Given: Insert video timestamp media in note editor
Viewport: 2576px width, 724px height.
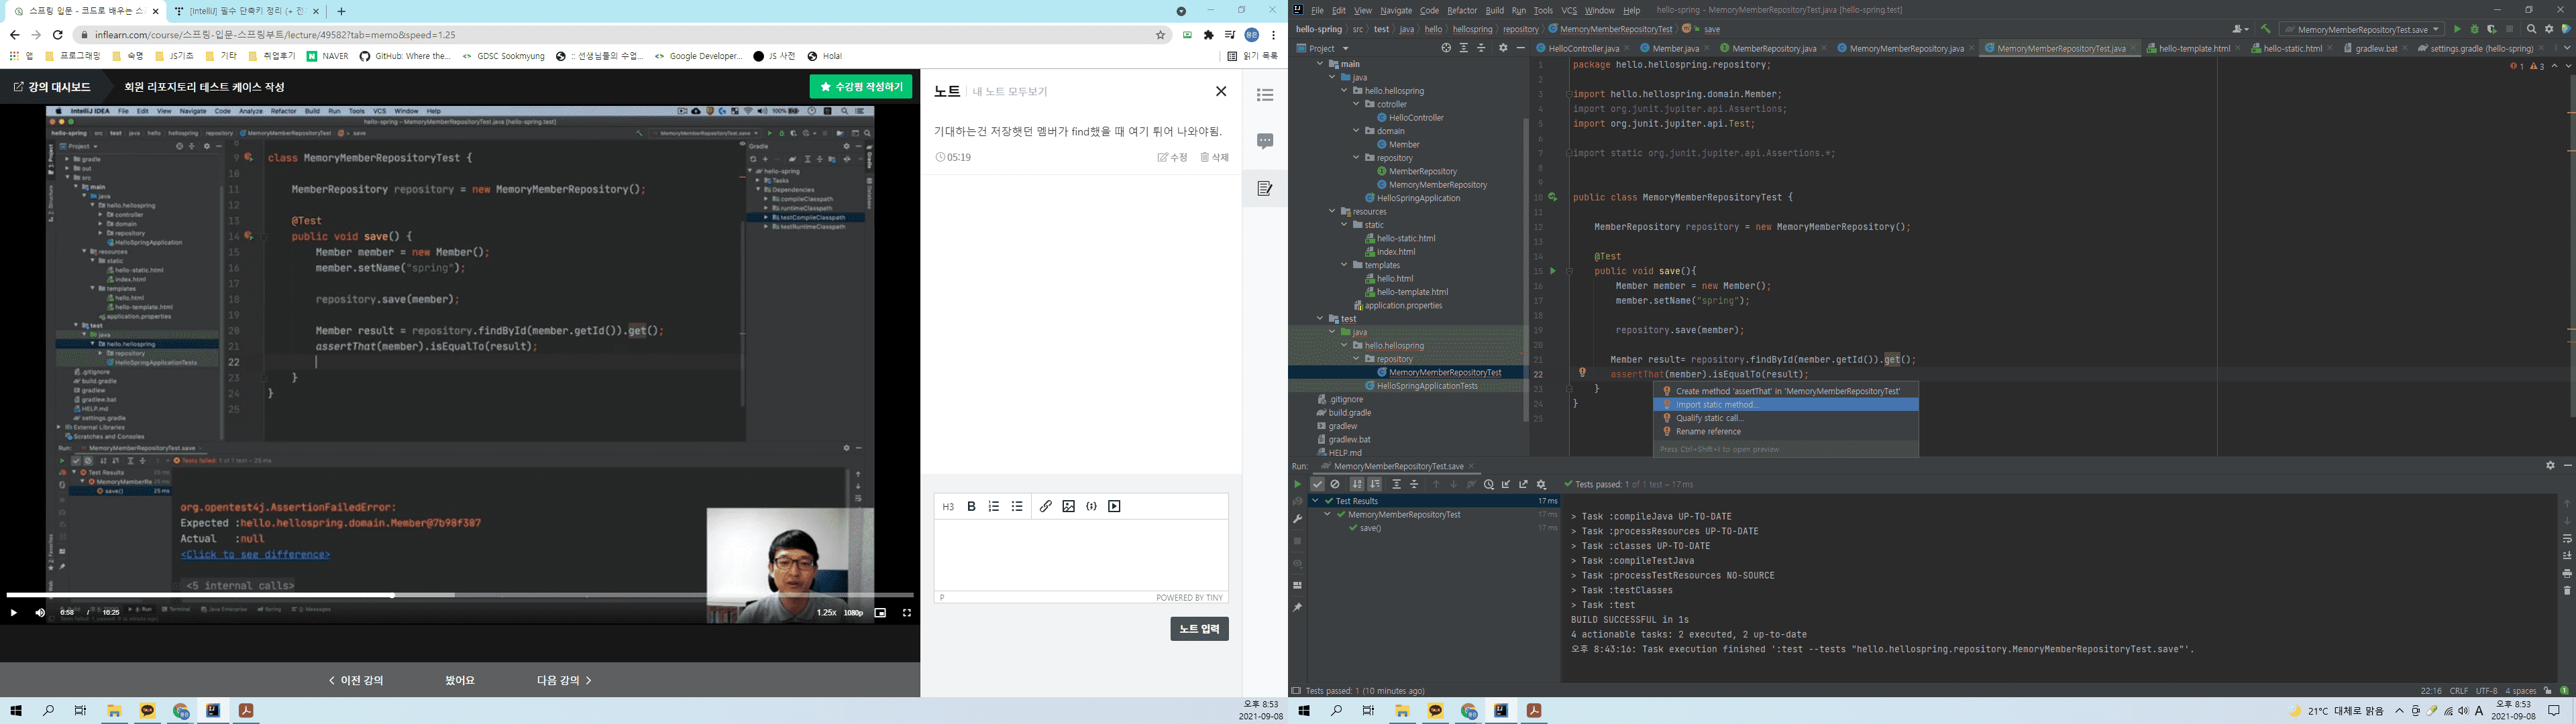Looking at the screenshot, I should 1115,506.
